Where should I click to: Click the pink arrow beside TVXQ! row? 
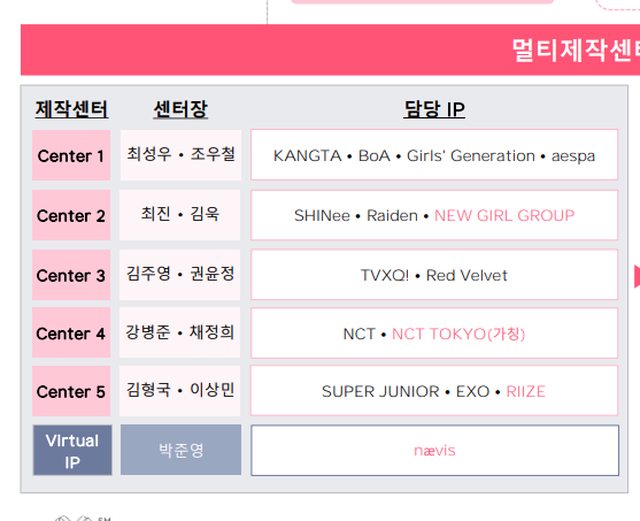click(635, 275)
